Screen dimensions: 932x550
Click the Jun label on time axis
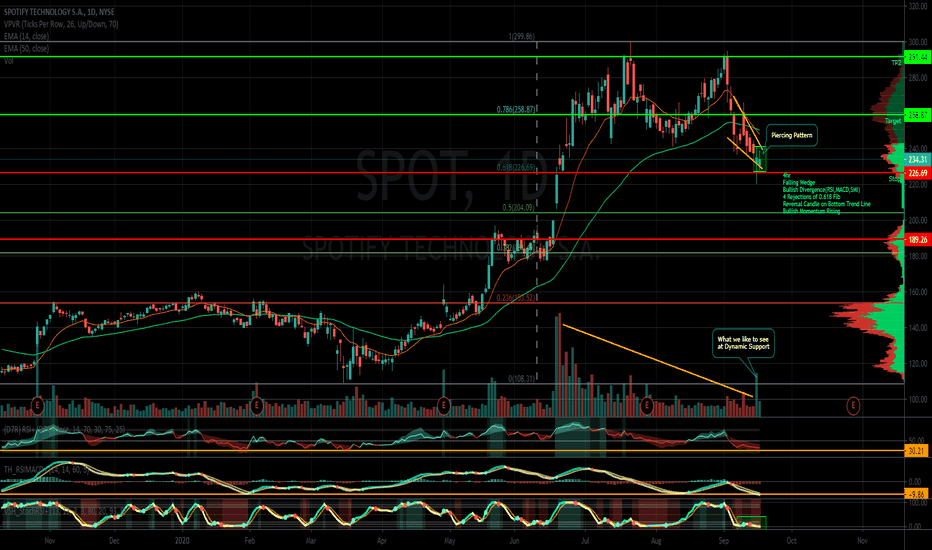[x=514, y=541]
